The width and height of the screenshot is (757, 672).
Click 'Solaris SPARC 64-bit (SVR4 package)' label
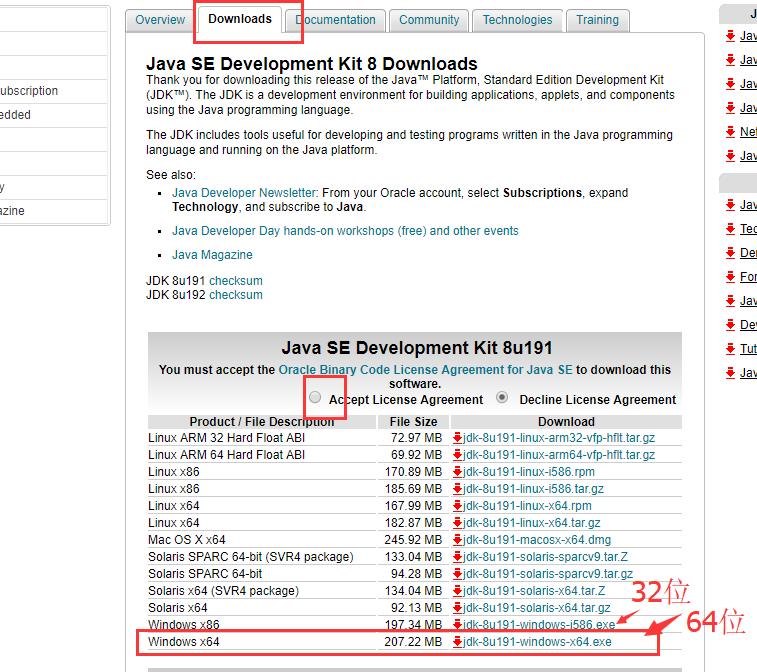coord(251,557)
